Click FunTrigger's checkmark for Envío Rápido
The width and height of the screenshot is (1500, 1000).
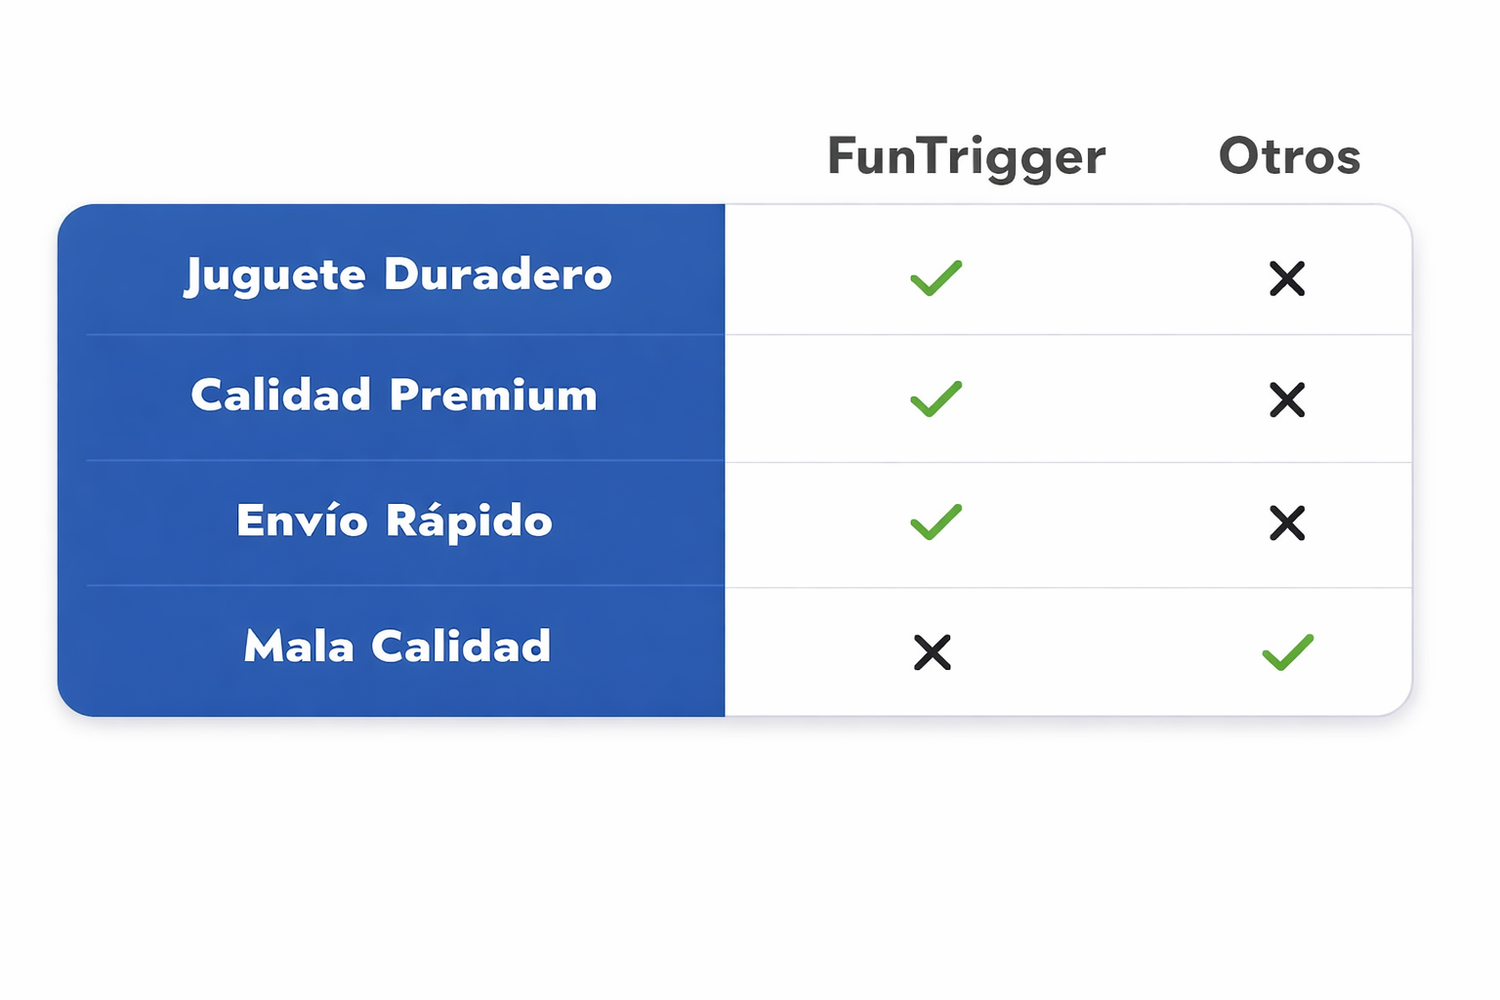click(x=936, y=522)
